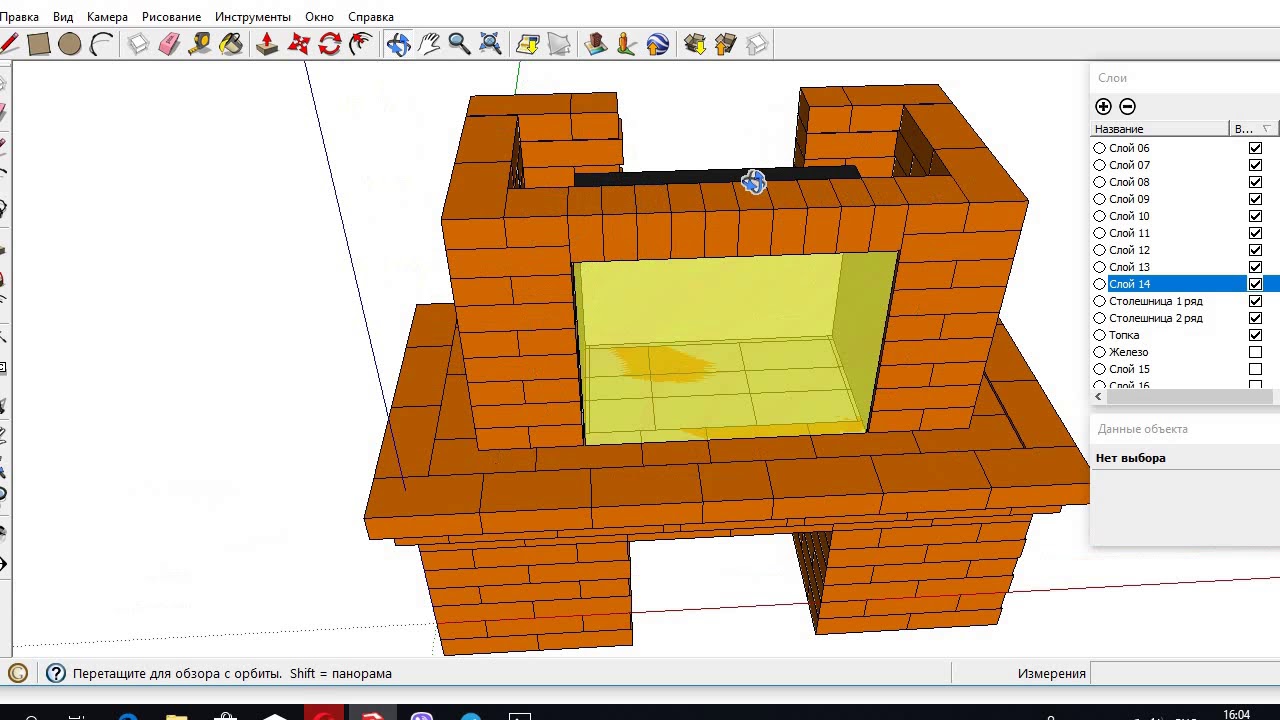Click the Photo Textures icon
The image size is (1280, 720).
627,44
